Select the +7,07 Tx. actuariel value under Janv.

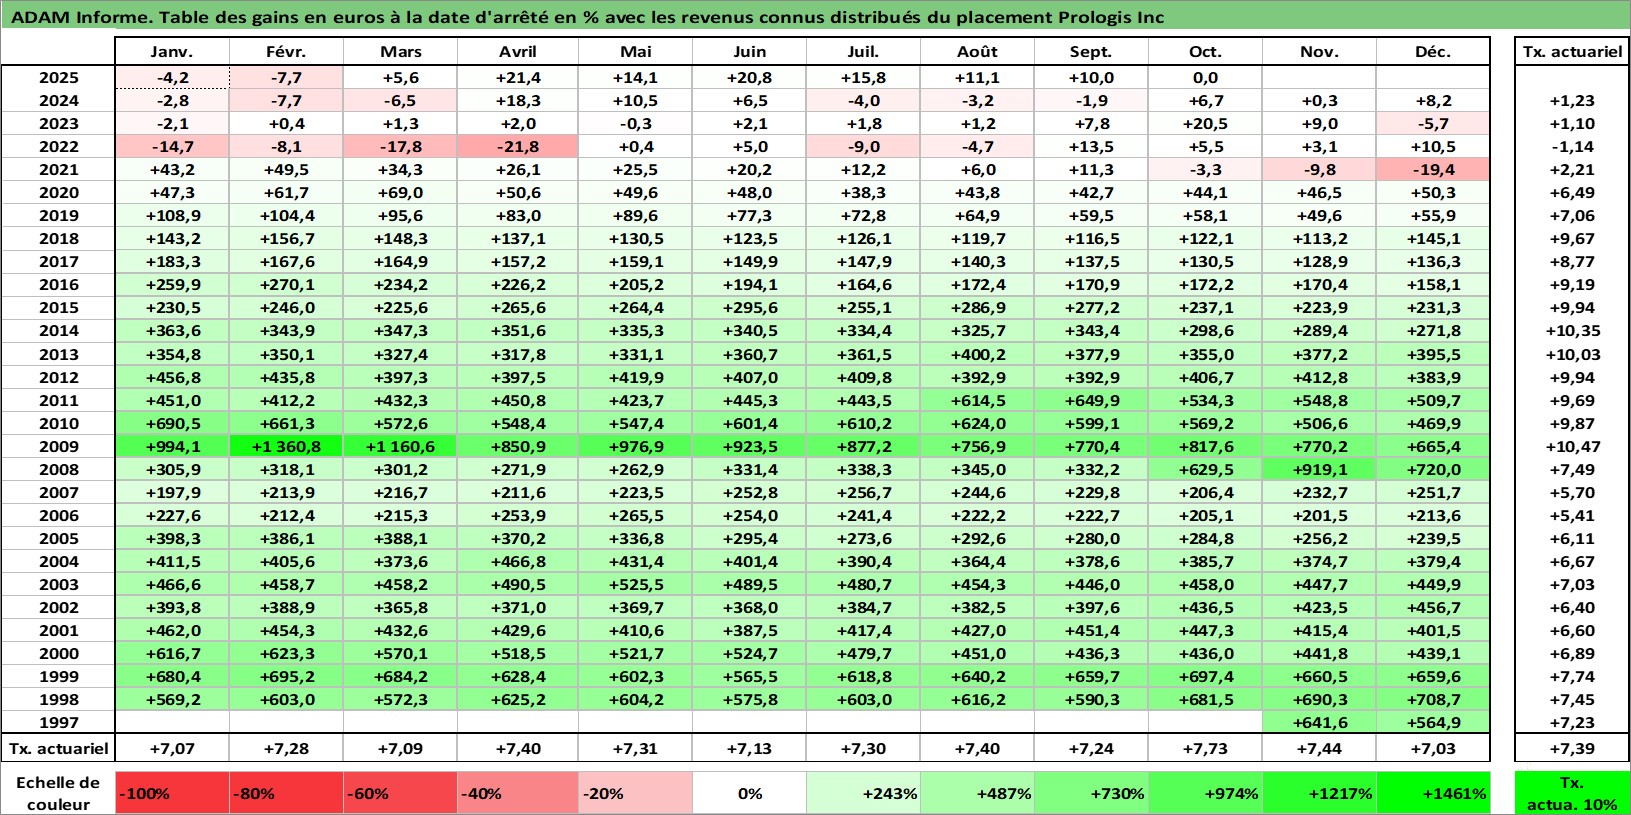(173, 748)
